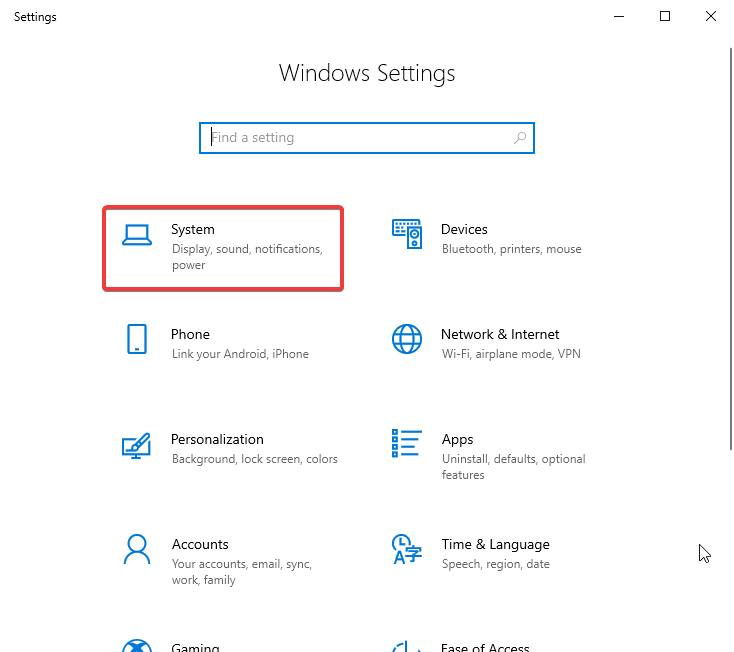
Task: Open the Network & Internet globe icon
Action: click(x=406, y=339)
